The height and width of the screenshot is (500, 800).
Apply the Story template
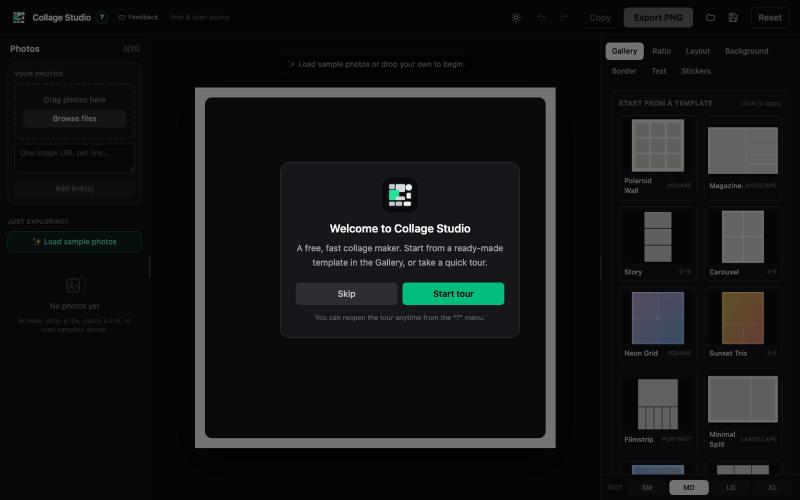658,243
